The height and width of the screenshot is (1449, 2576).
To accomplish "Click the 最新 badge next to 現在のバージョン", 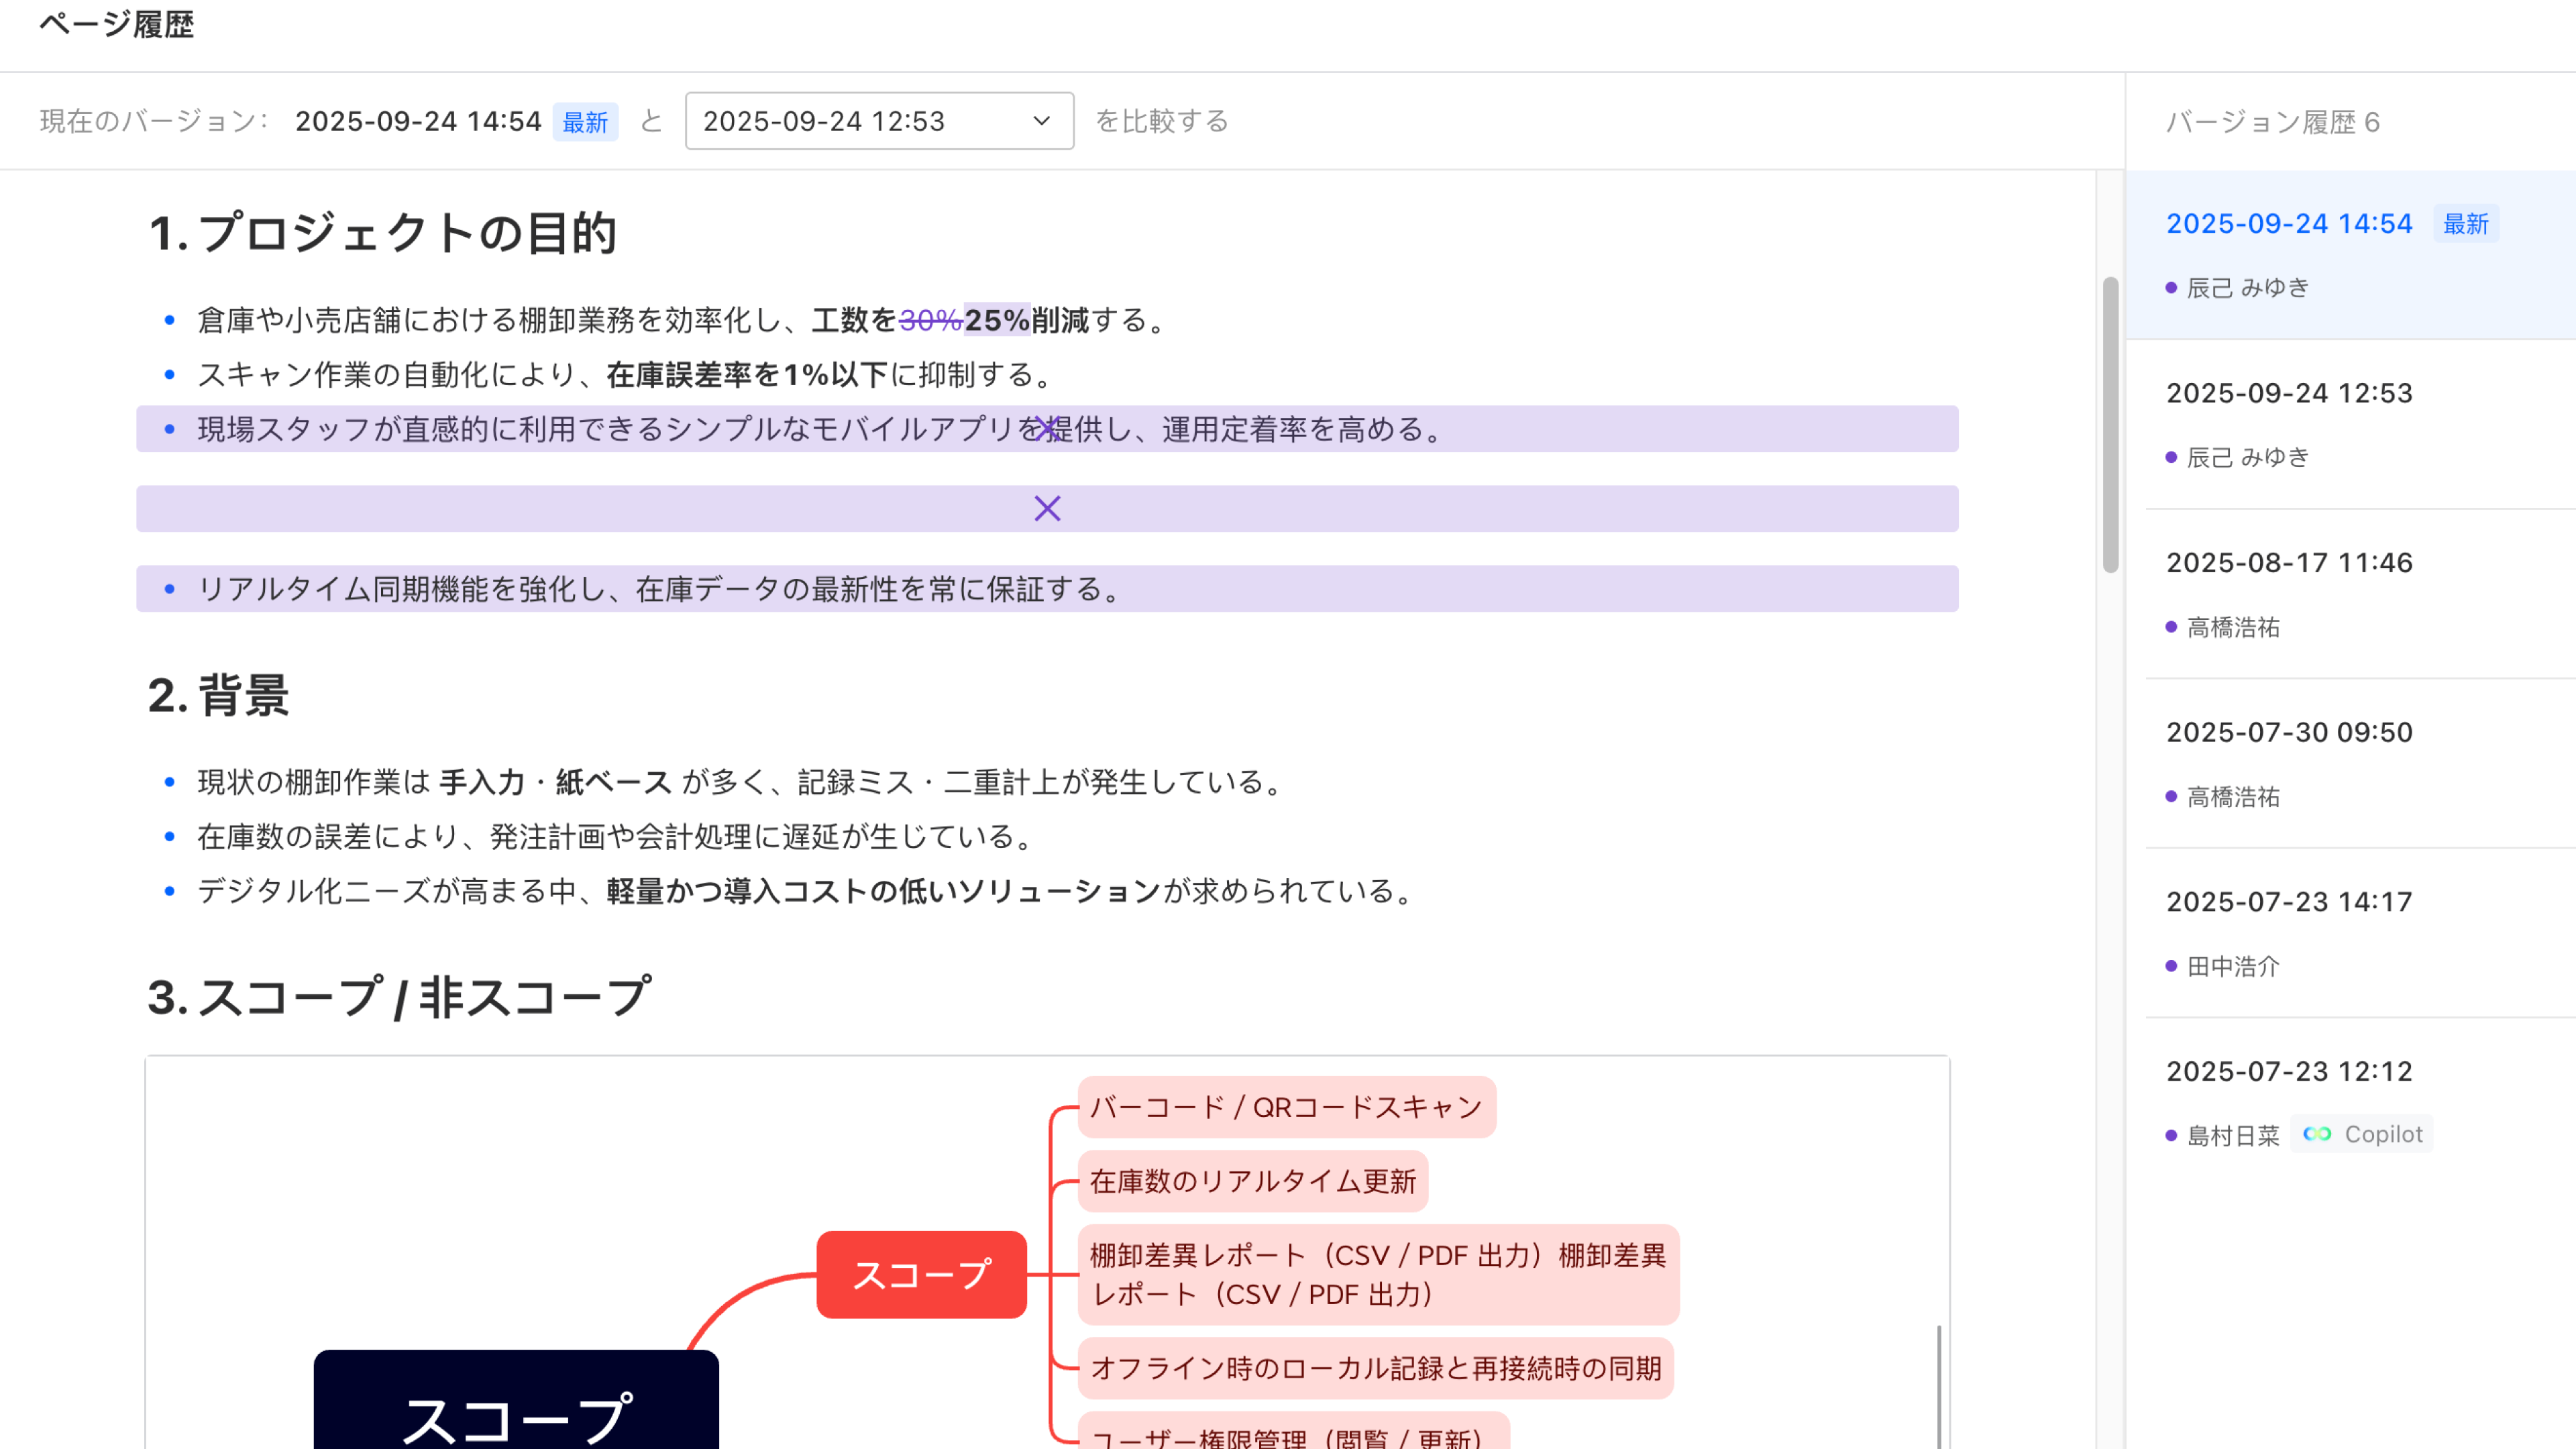I will 586,121.
